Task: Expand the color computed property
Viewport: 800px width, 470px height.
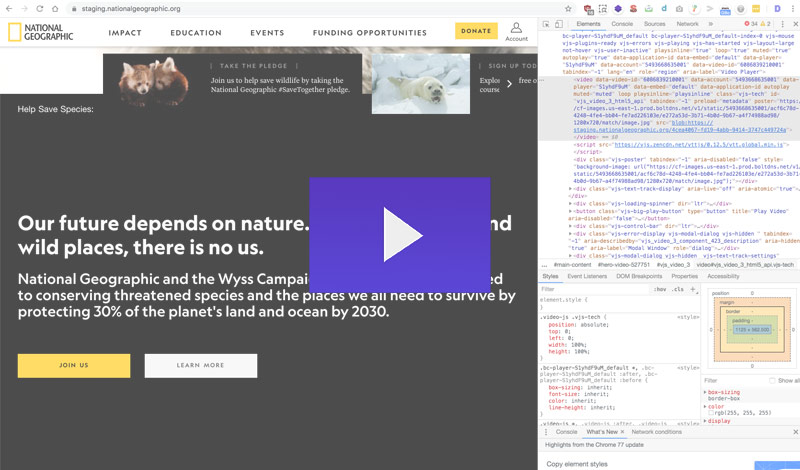Action: point(706,406)
